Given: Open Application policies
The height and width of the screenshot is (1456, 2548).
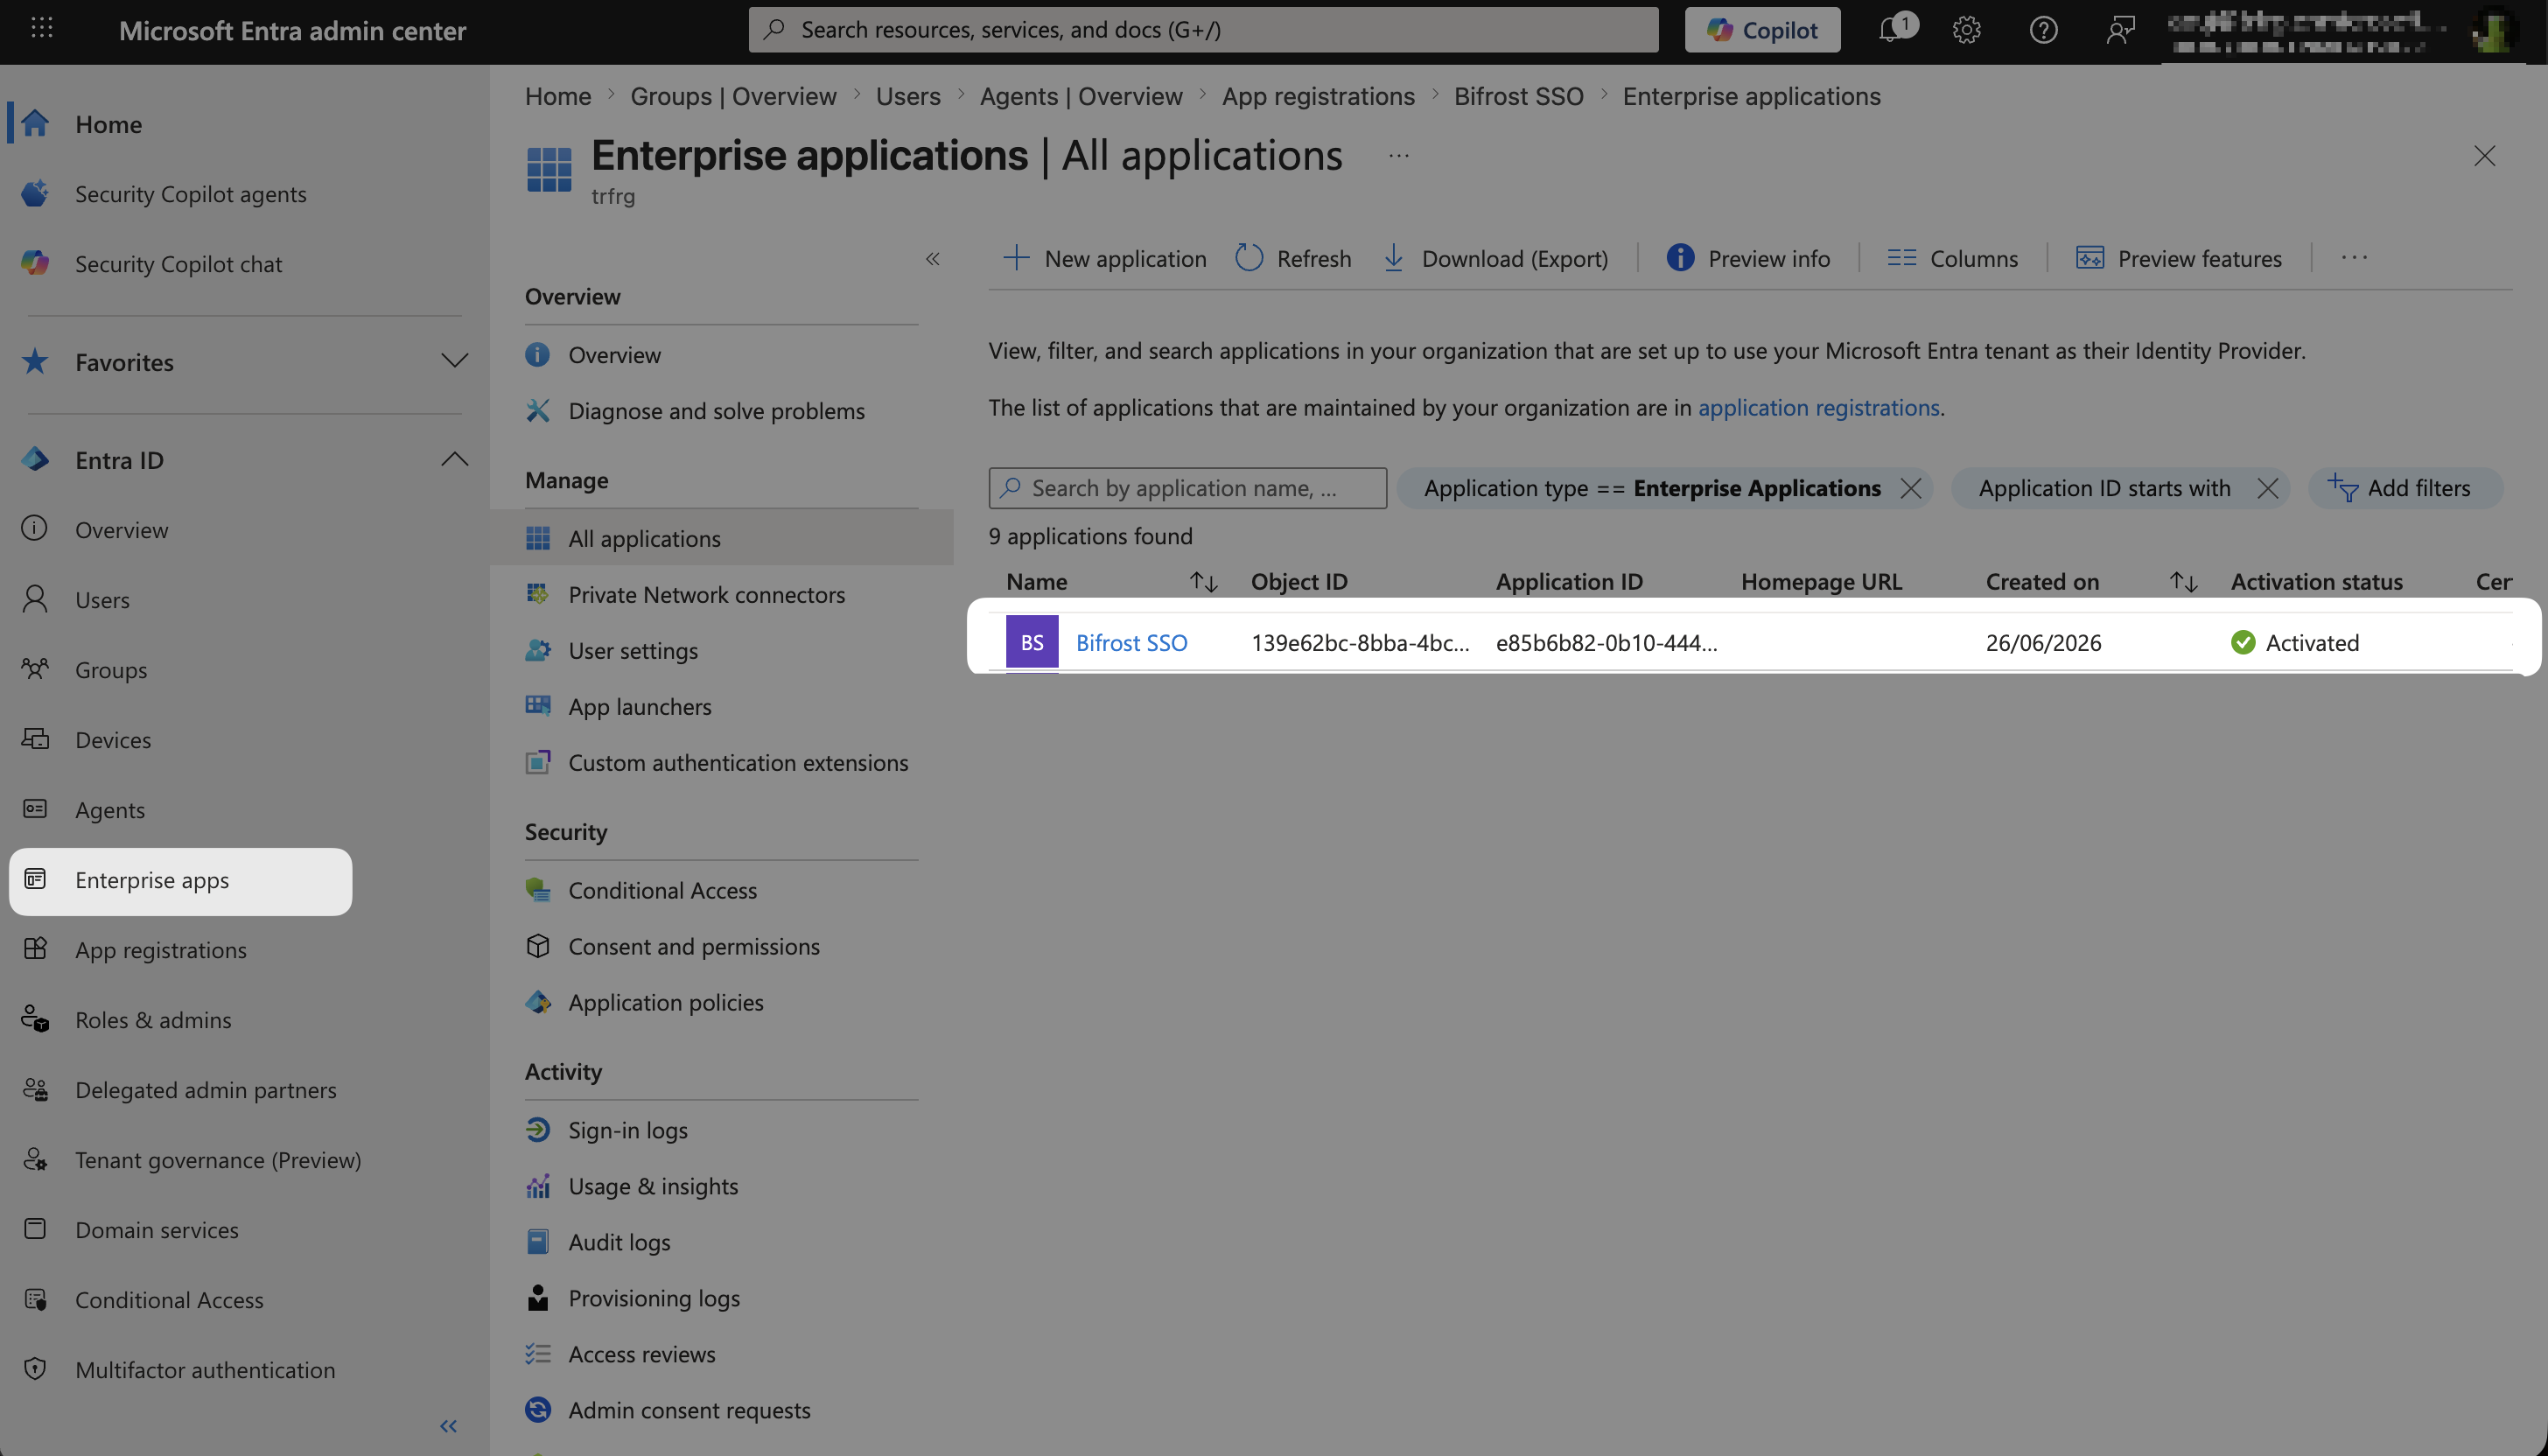Looking at the screenshot, I should (x=665, y=1002).
